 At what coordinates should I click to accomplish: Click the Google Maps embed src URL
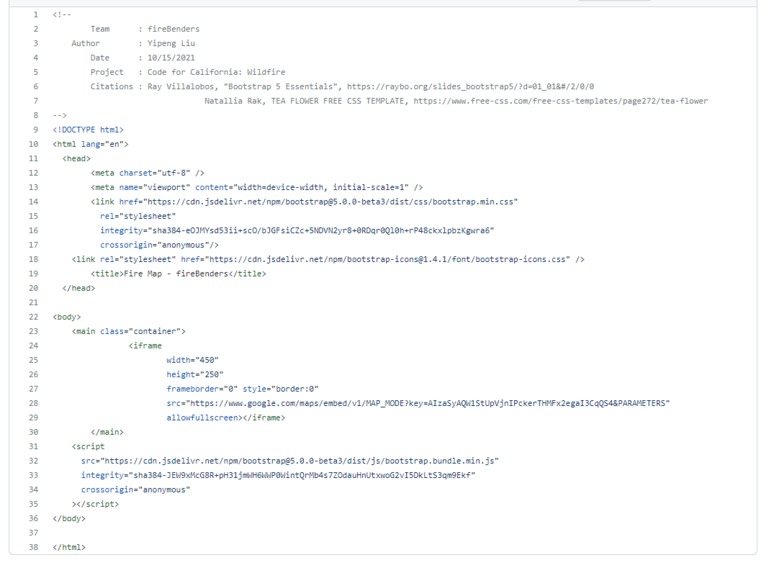tap(427, 403)
